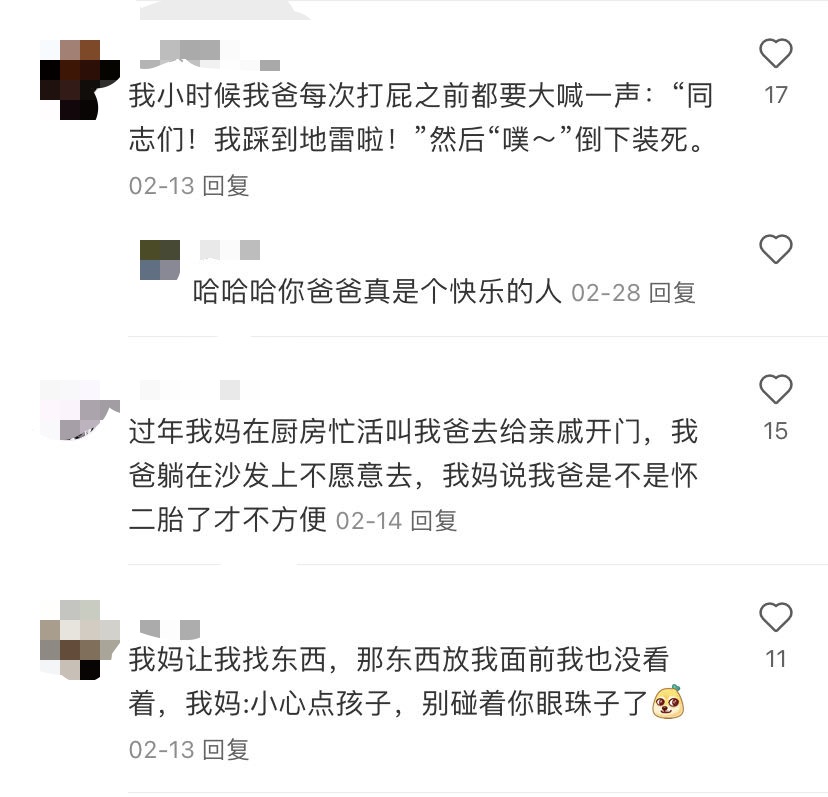Reply to the 02-13 landmine fart comment
The width and height of the screenshot is (828, 797).
point(225,186)
